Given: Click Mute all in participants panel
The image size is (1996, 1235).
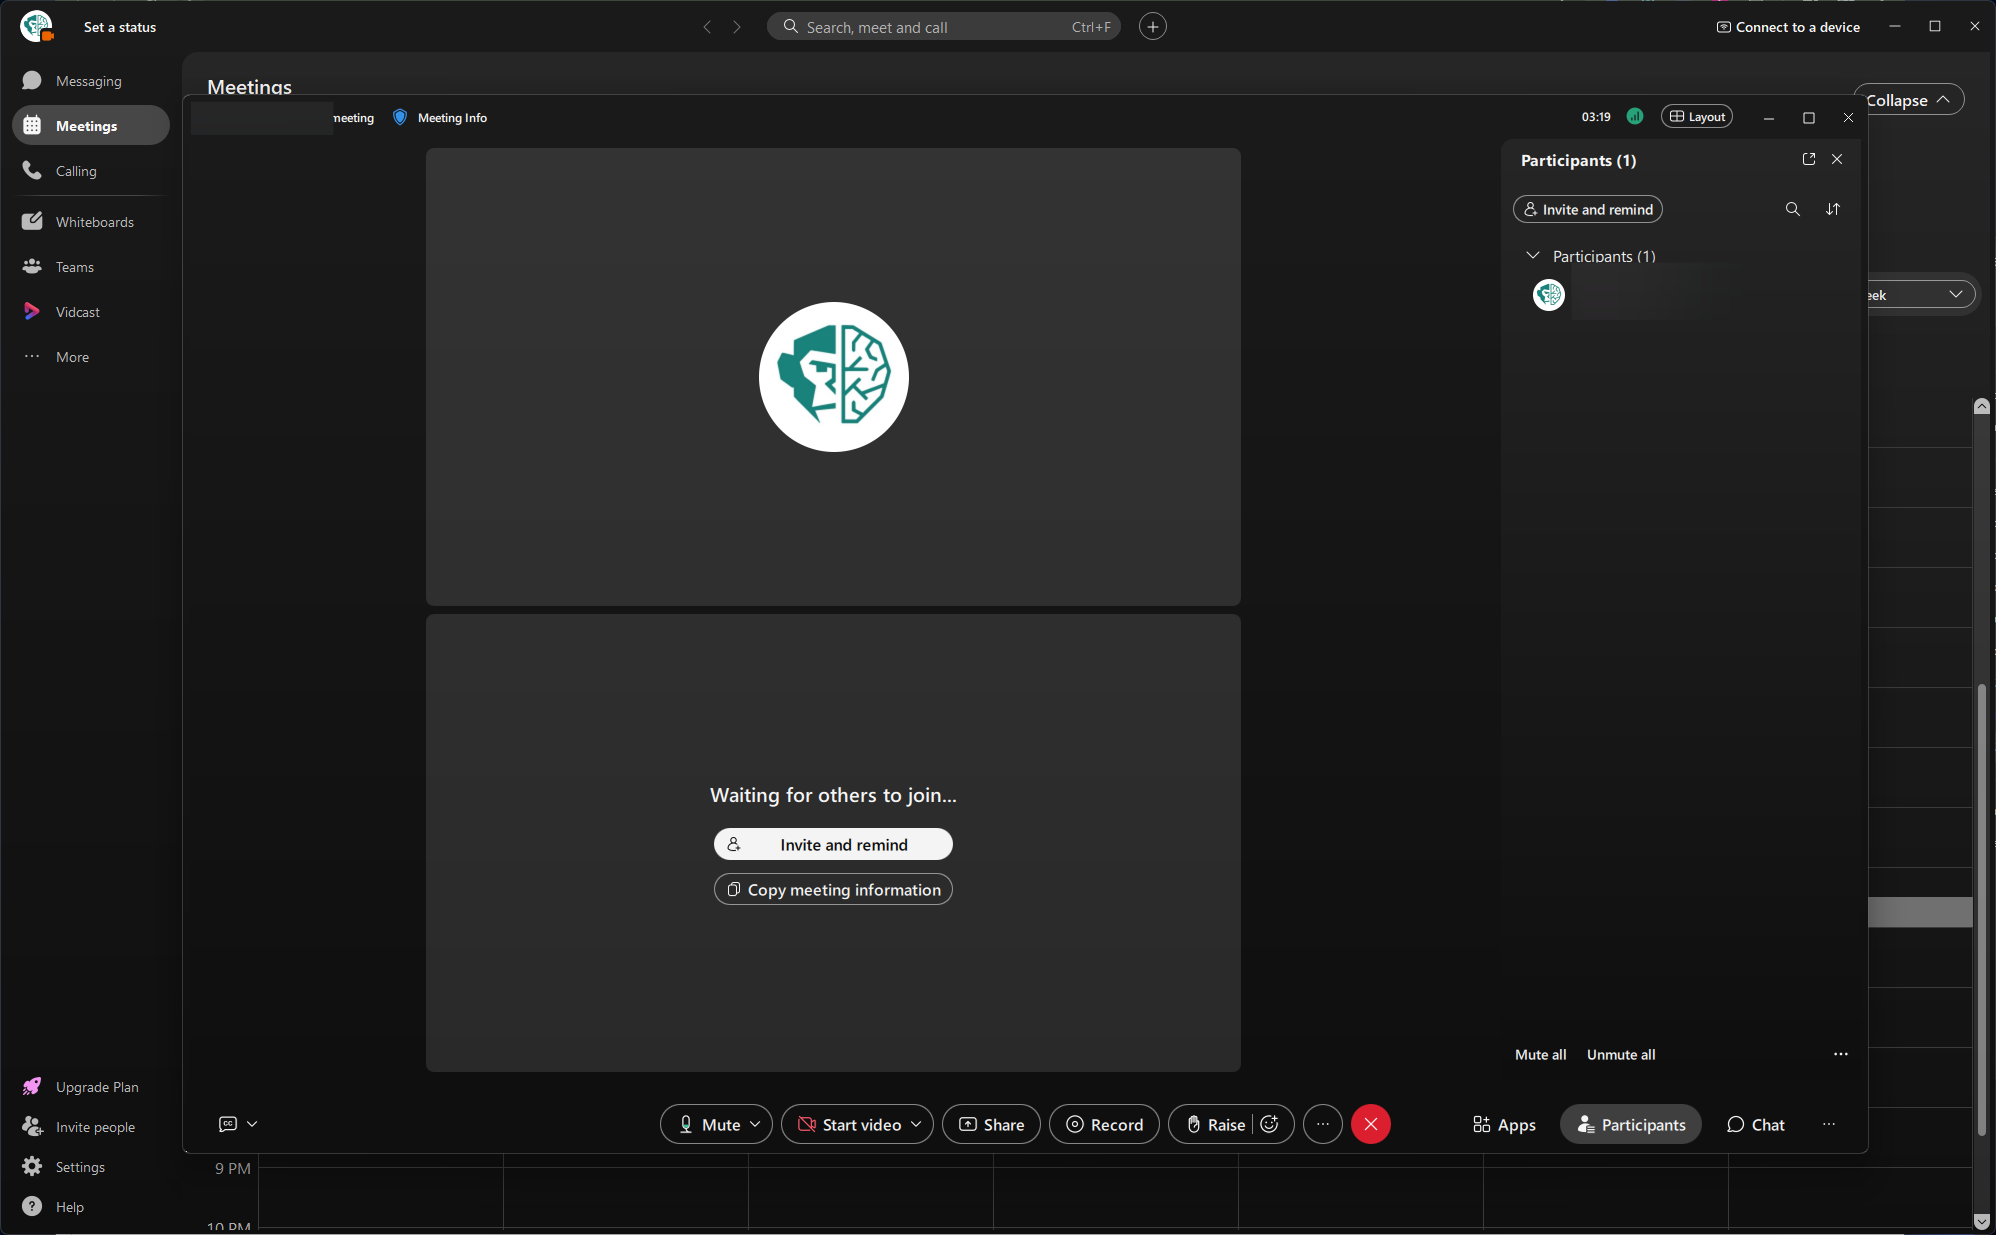Looking at the screenshot, I should [1540, 1054].
